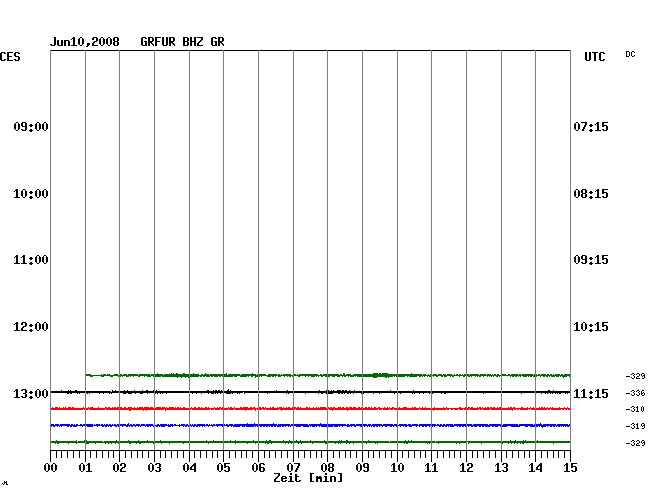
Task: Select the 13:00 CES time label
Action: tap(31, 393)
